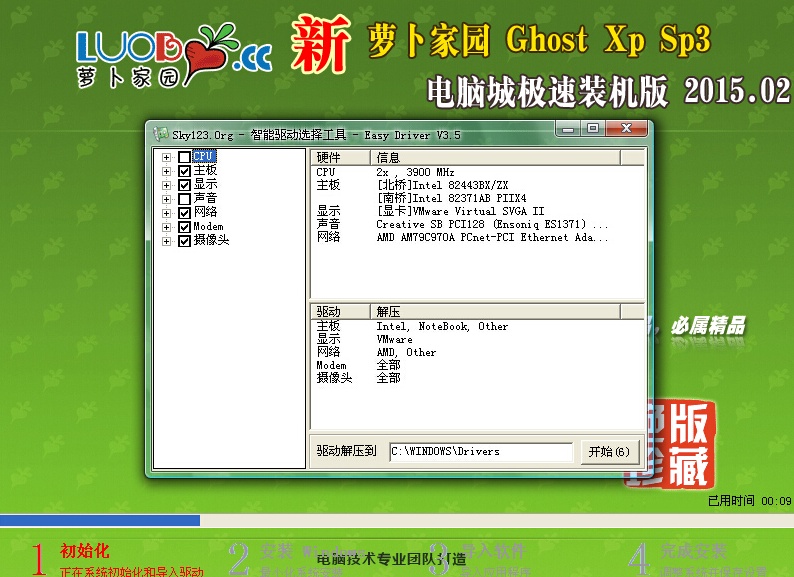The height and width of the screenshot is (577, 794).
Task: Toggle the Modem checkbox
Action: [184, 227]
